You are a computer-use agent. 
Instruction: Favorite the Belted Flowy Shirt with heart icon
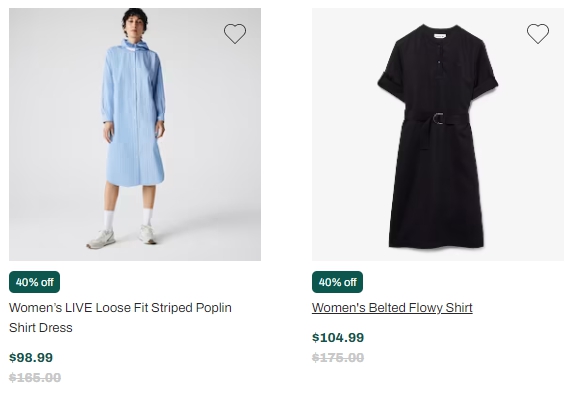coord(538,34)
